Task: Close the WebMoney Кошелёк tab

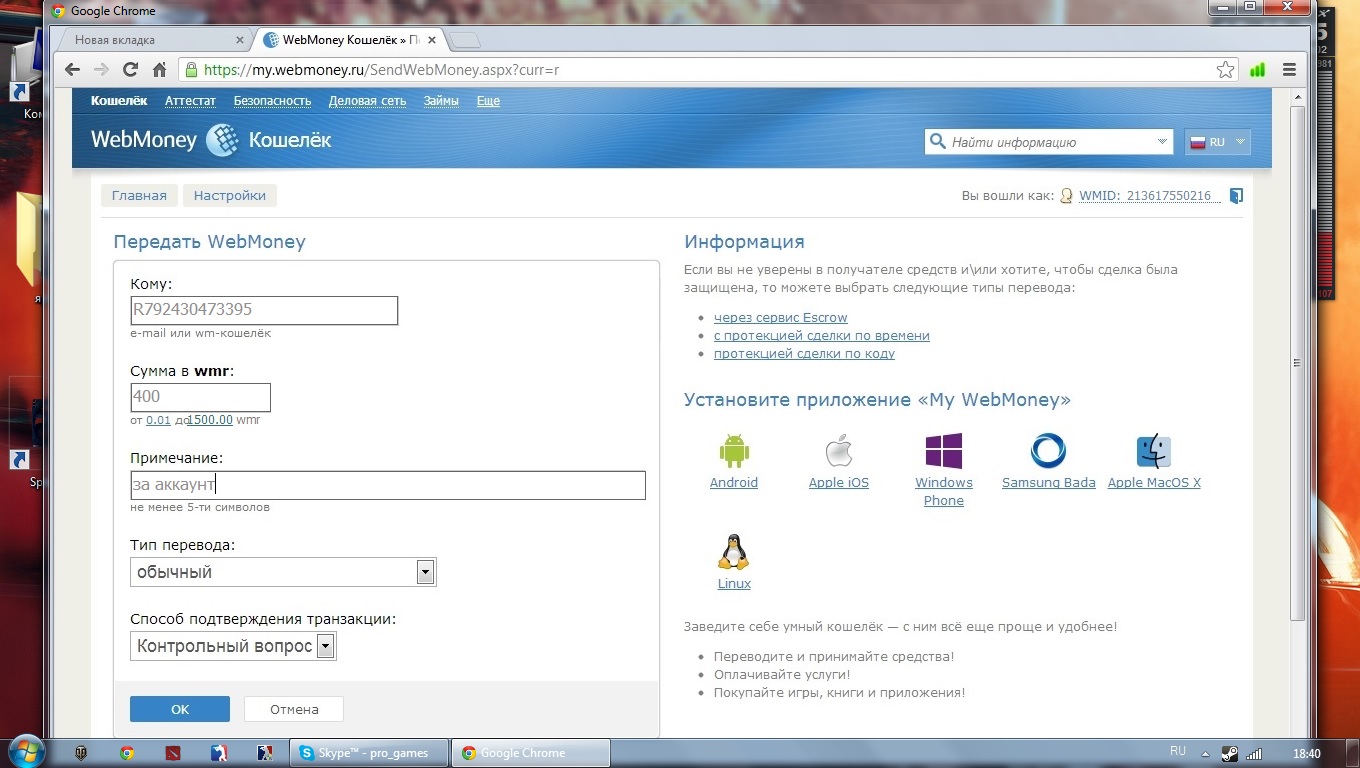Action: (432, 41)
